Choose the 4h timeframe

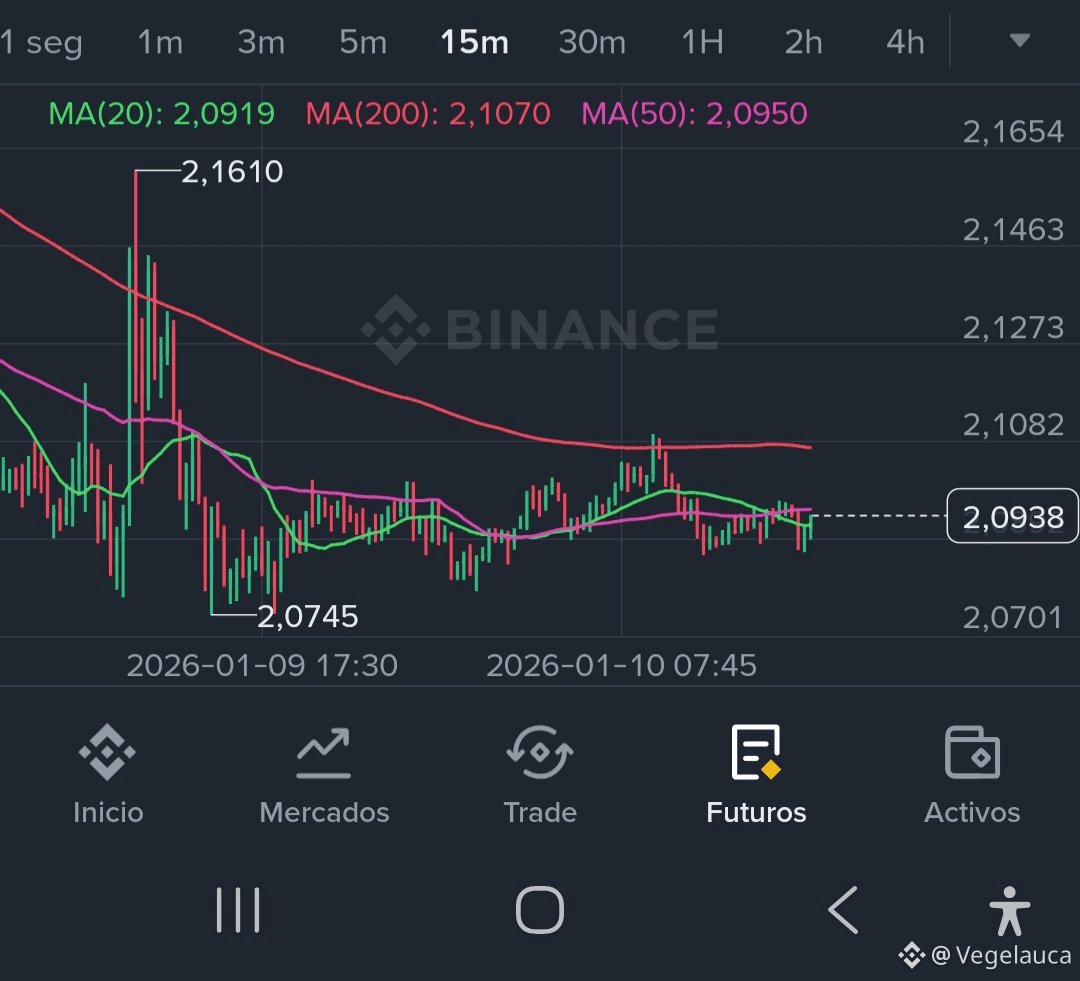905,42
